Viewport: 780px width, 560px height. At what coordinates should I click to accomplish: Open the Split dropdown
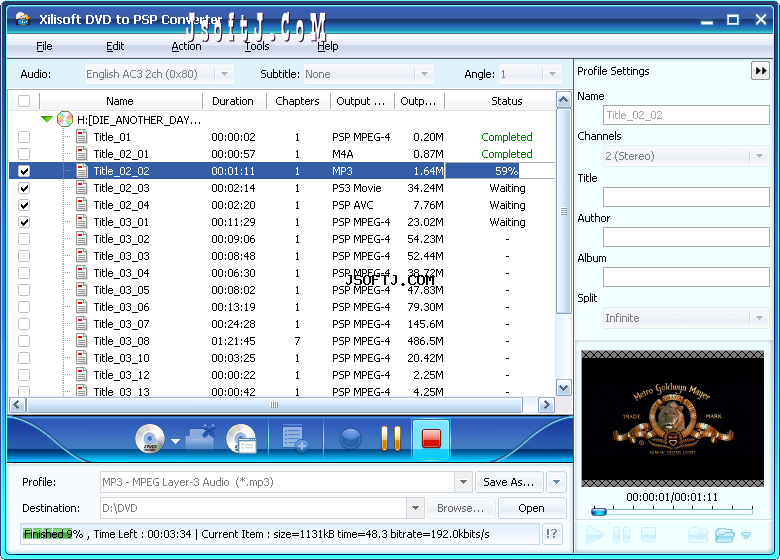(x=759, y=318)
